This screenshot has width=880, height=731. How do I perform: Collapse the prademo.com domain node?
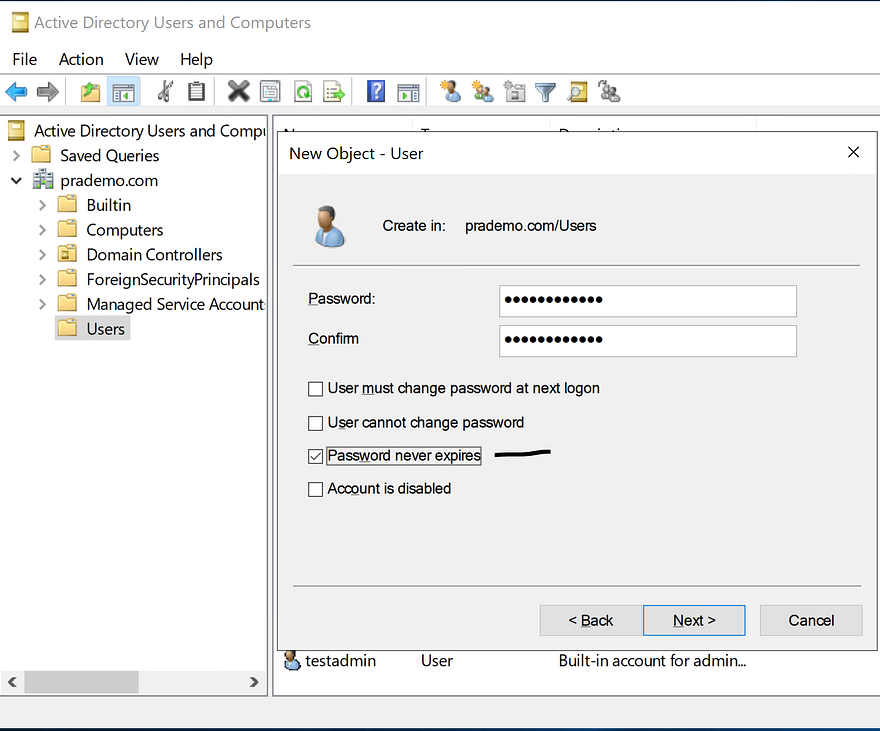16,180
